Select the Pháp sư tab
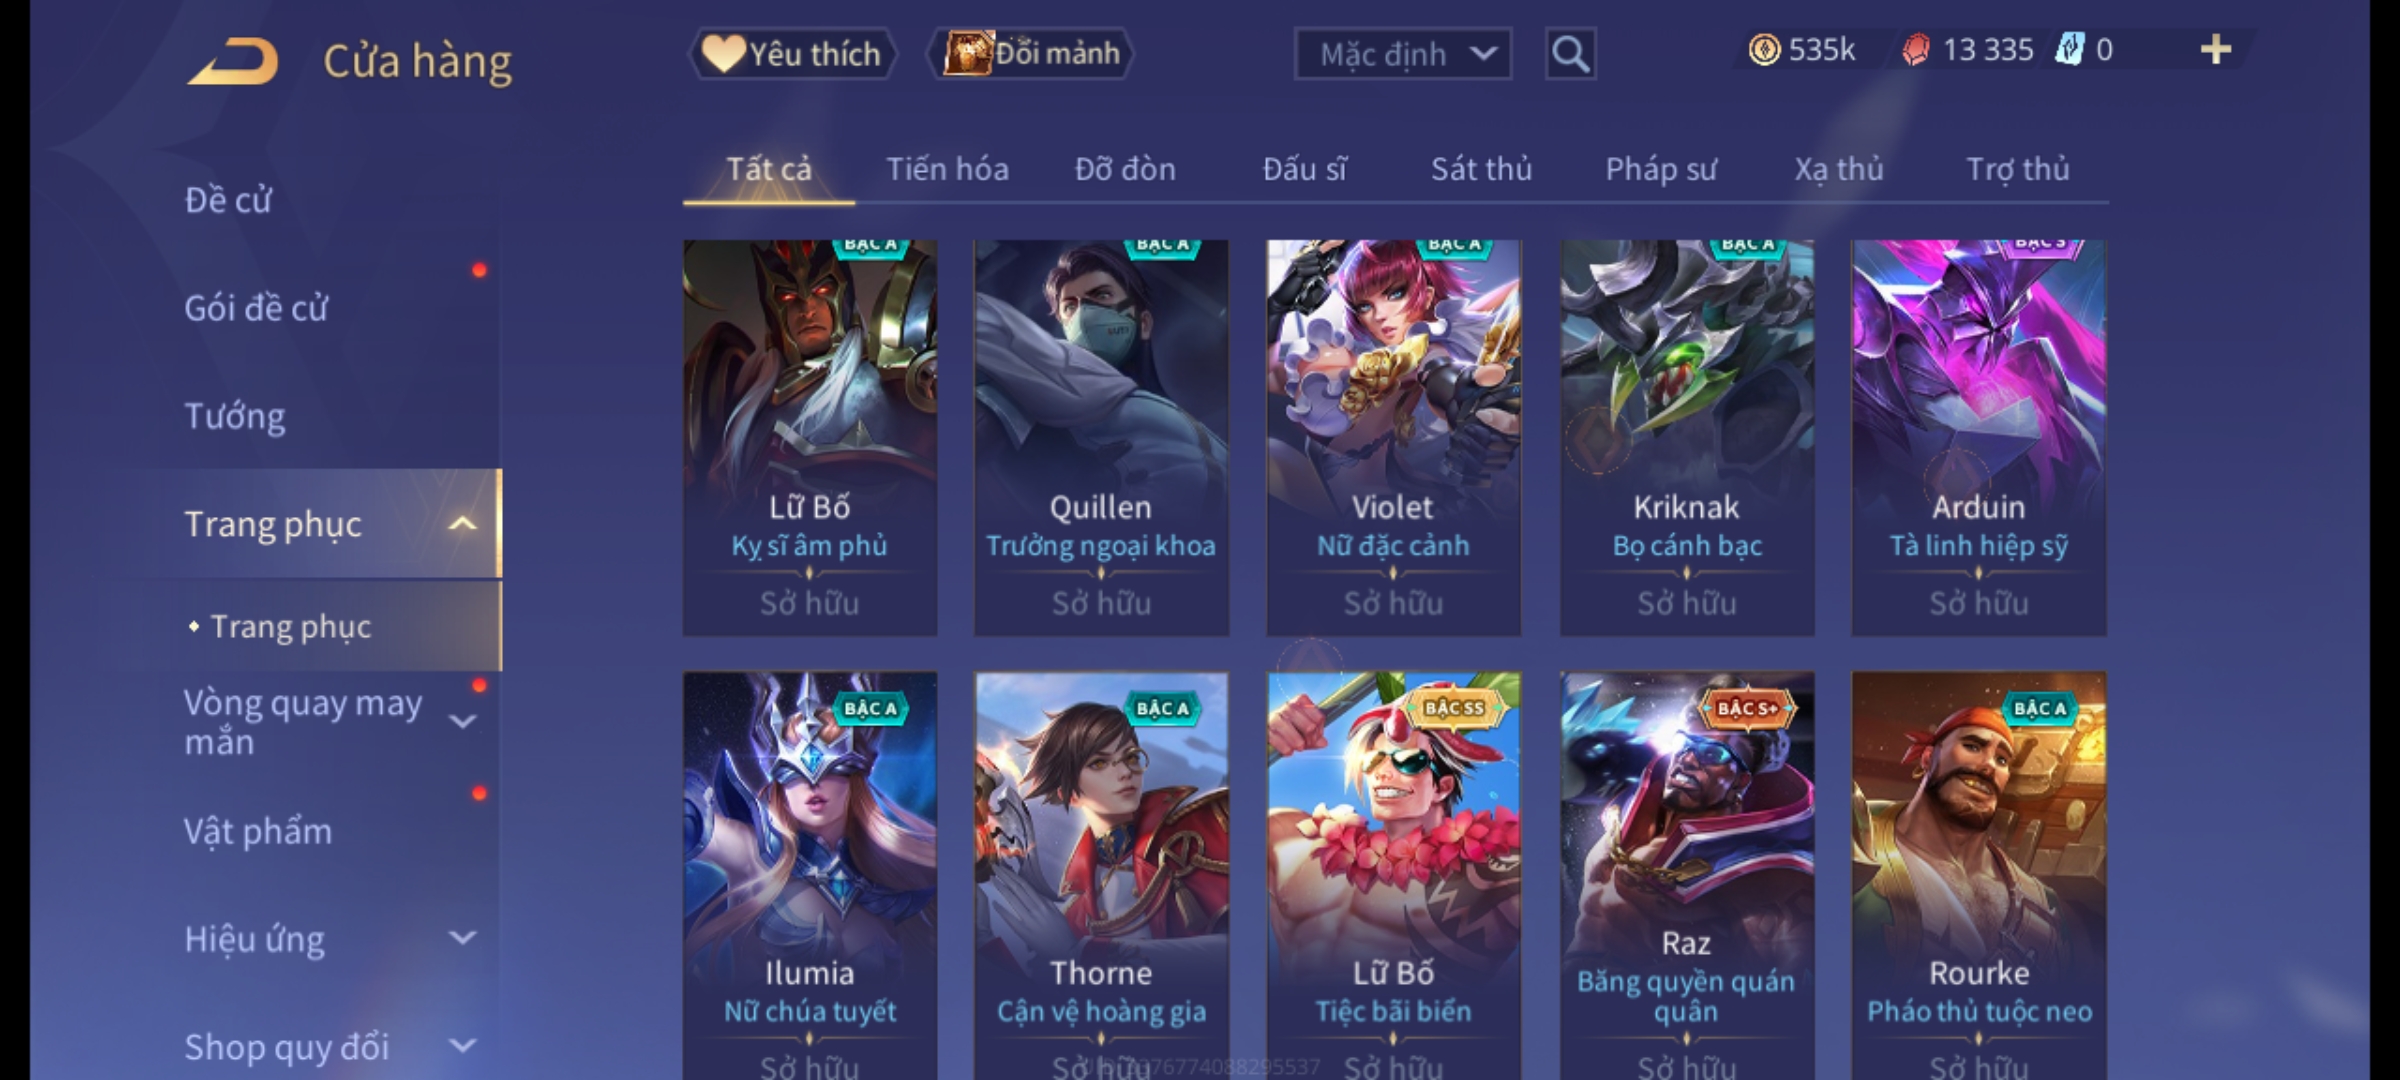Viewport: 2400px width, 1080px height. coord(1661,169)
